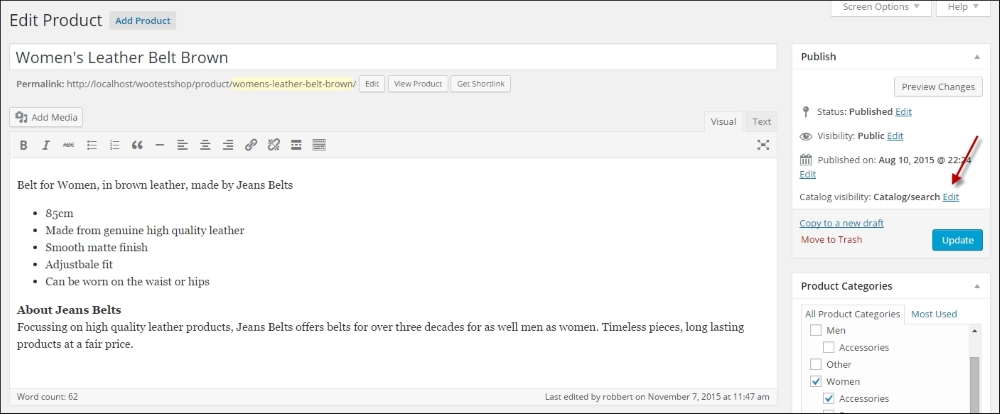The height and width of the screenshot is (414, 1000).
Task: Edit the Visibility setting
Action: pyautogui.click(x=895, y=136)
